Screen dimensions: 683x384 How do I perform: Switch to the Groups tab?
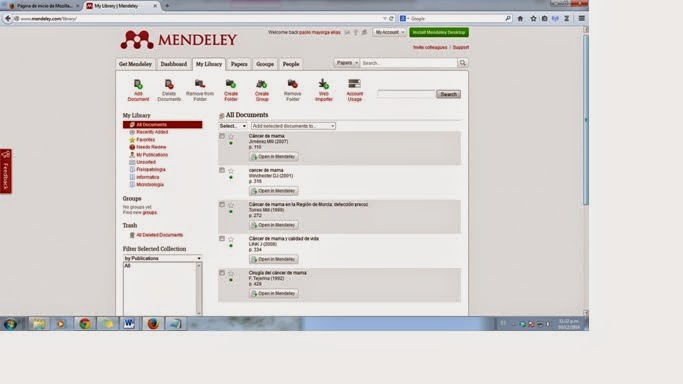[265, 64]
